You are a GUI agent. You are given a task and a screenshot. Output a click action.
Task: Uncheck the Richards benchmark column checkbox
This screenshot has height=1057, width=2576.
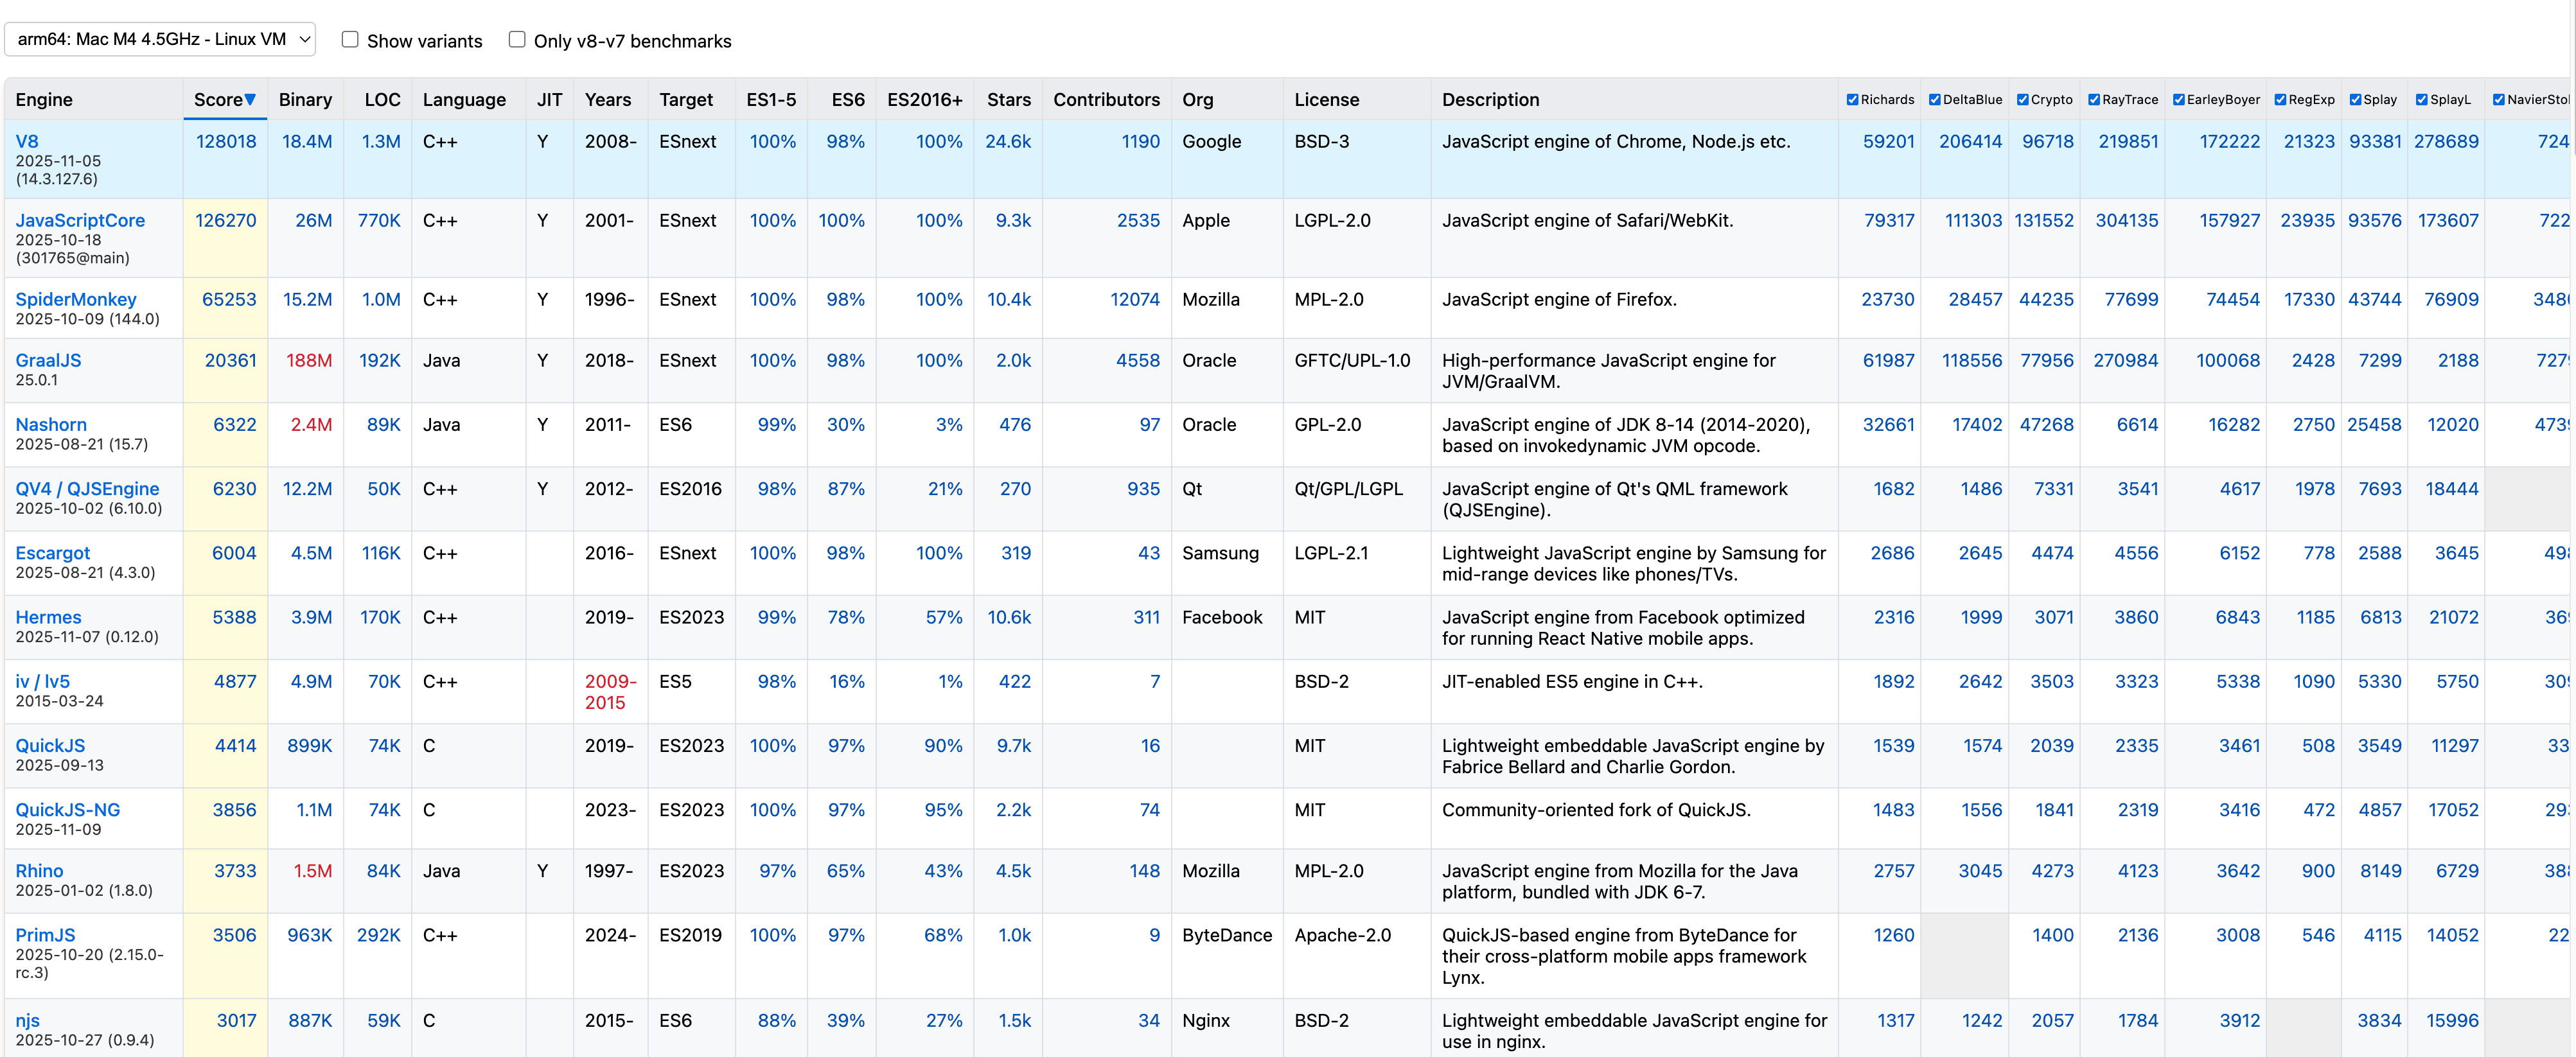1852,100
